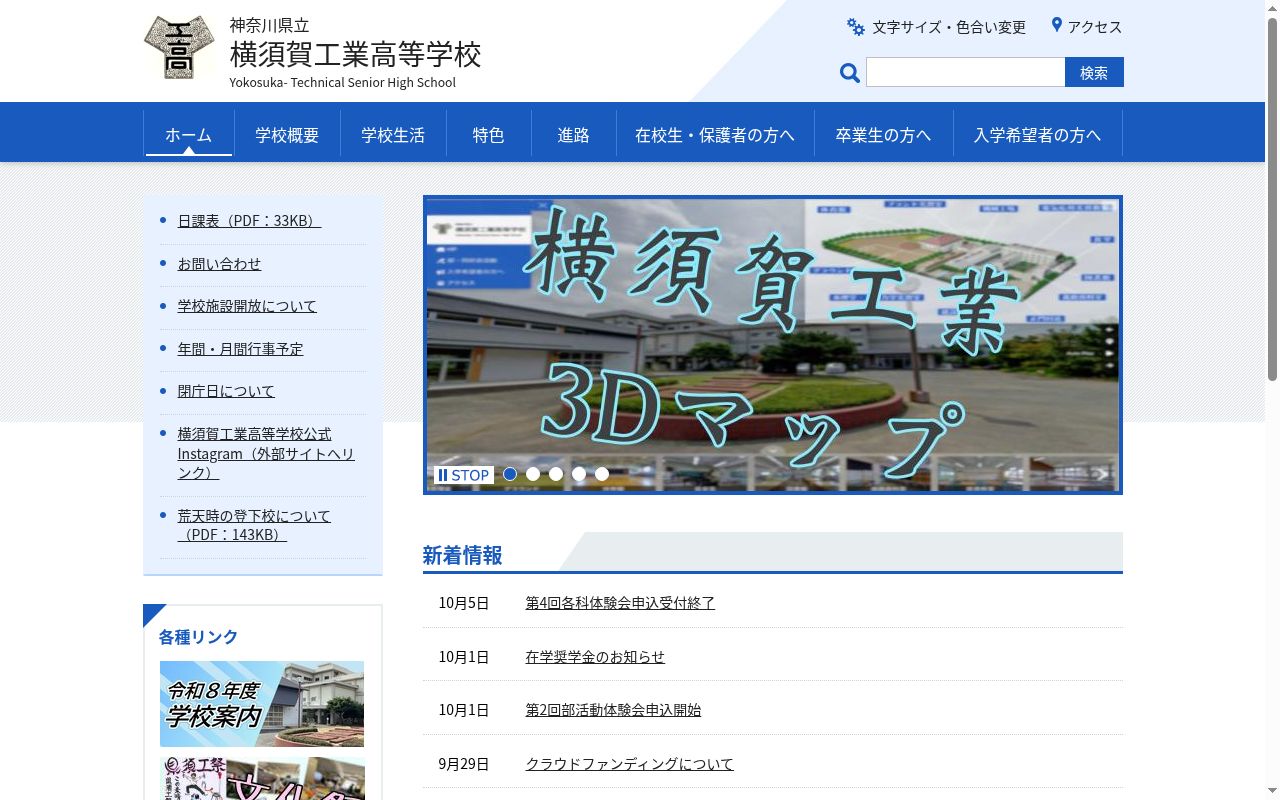Open the 学校生活 menu item
This screenshot has height=800, width=1280.
point(393,134)
